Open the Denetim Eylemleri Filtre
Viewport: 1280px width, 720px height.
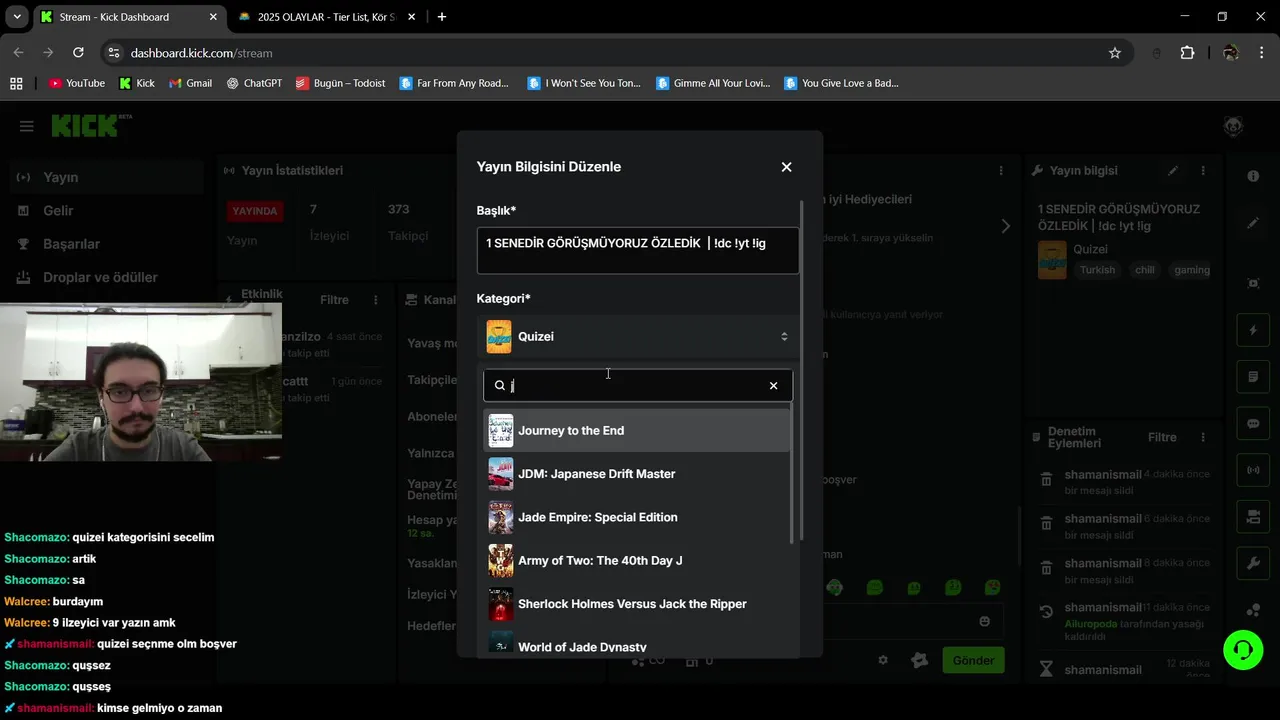1162,437
